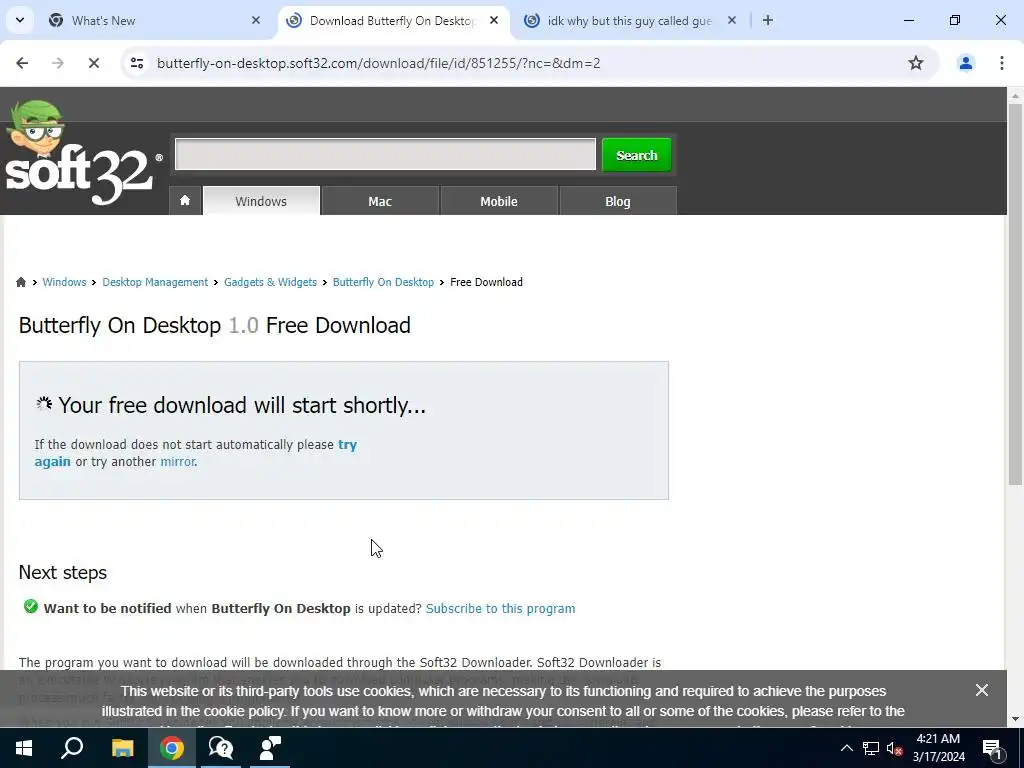This screenshot has height=768, width=1024.
Task: Bookmark this page with the star icon
Action: coord(916,63)
